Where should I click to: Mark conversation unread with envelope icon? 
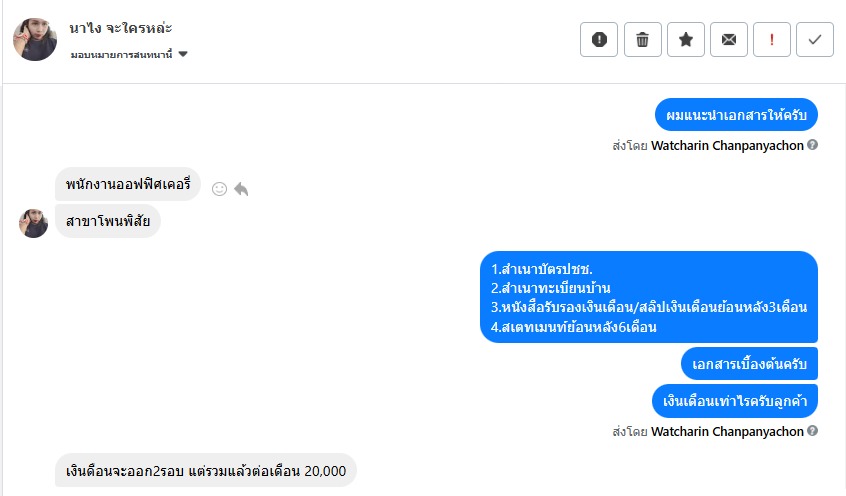729,40
